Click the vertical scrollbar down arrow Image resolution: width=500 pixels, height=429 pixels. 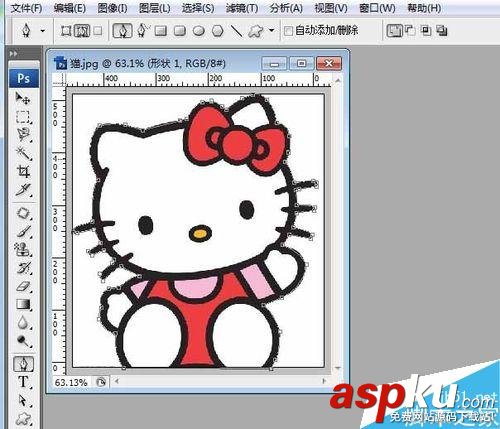[338, 368]
